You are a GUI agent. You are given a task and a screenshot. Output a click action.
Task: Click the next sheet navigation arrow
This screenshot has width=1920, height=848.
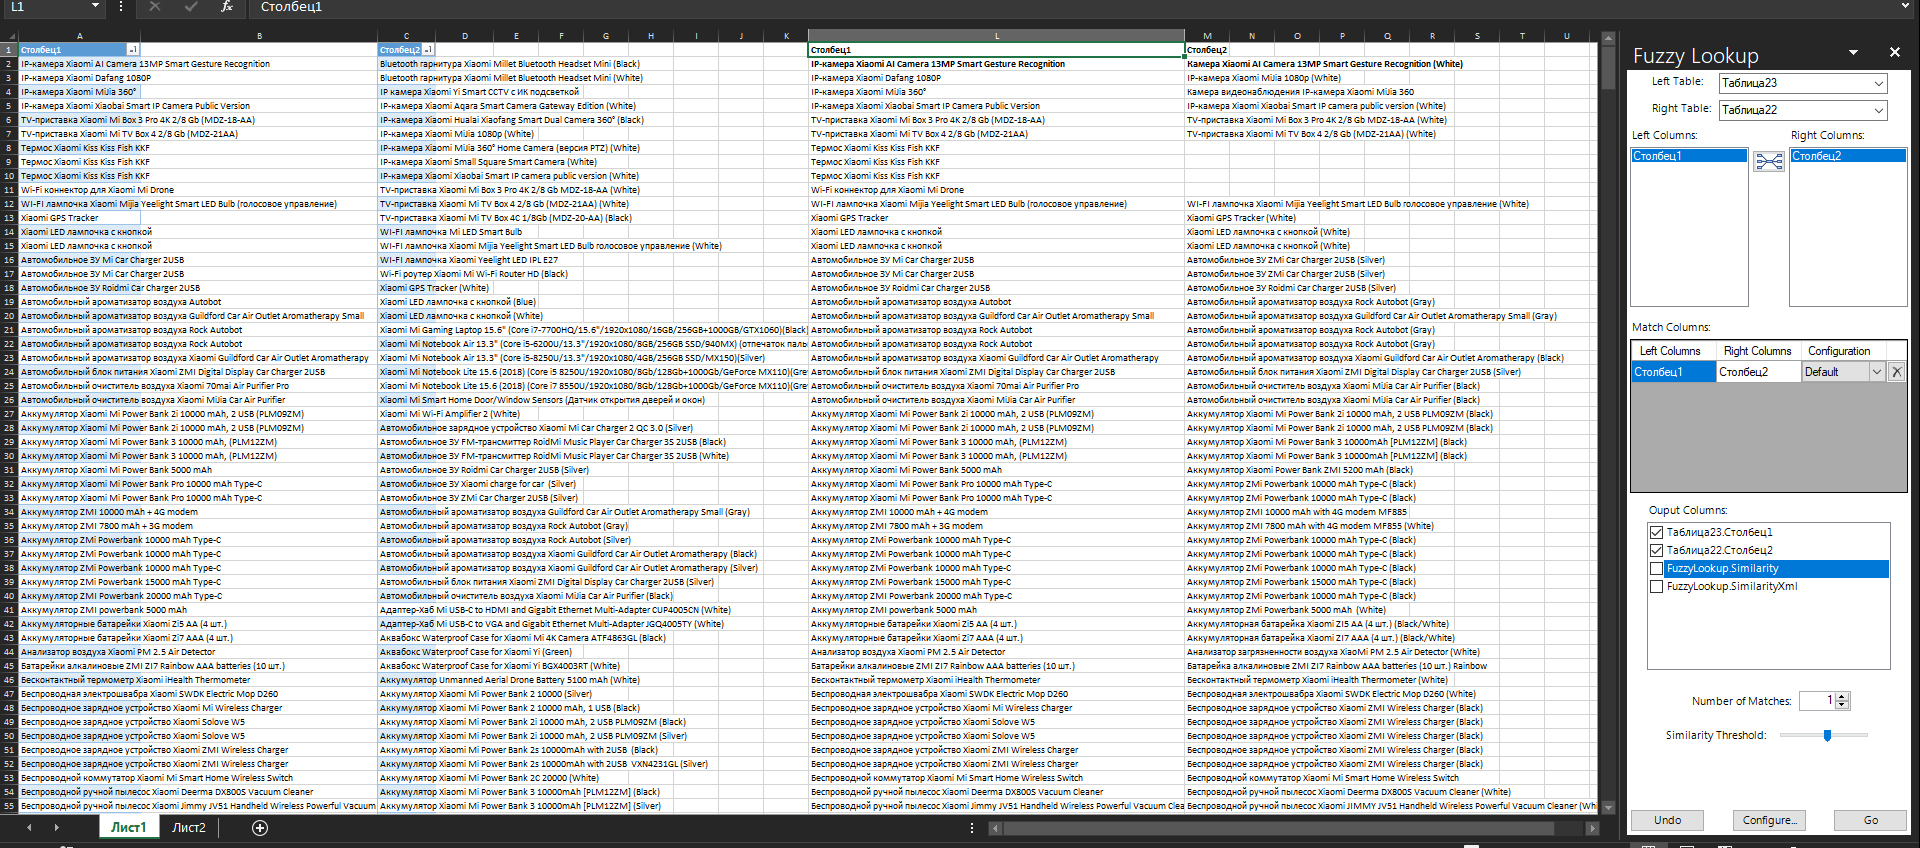[56, 827]
